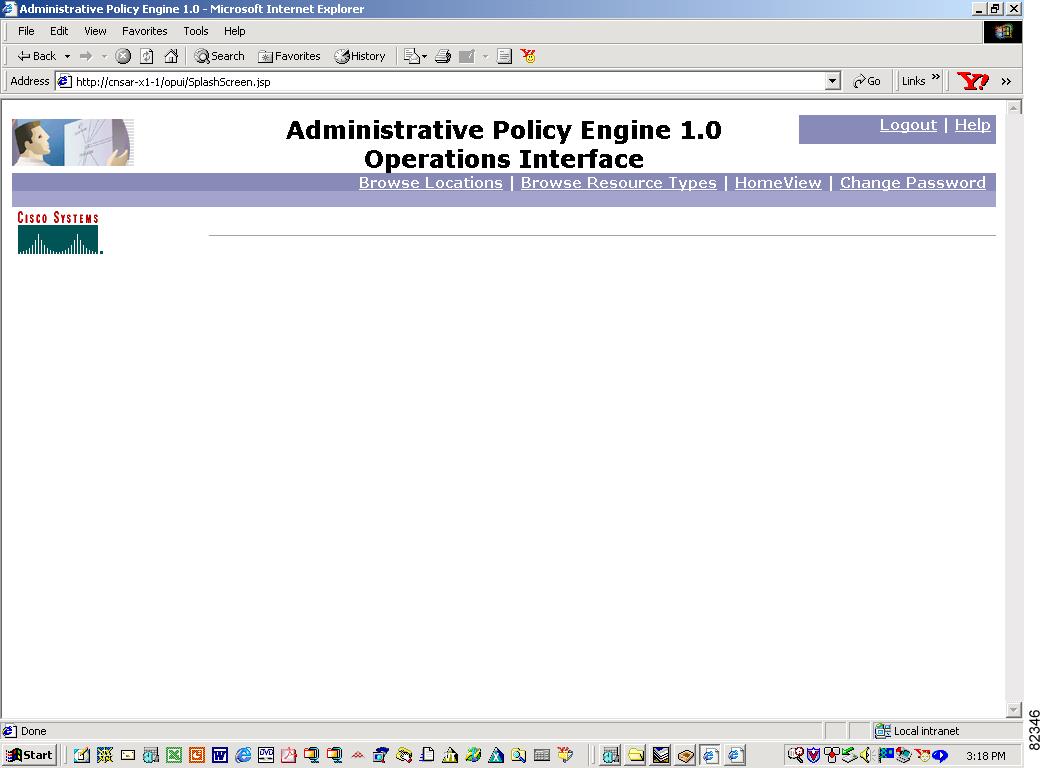
Task: Click the smiley messenger toolbar icon
Action: point(528,56)
